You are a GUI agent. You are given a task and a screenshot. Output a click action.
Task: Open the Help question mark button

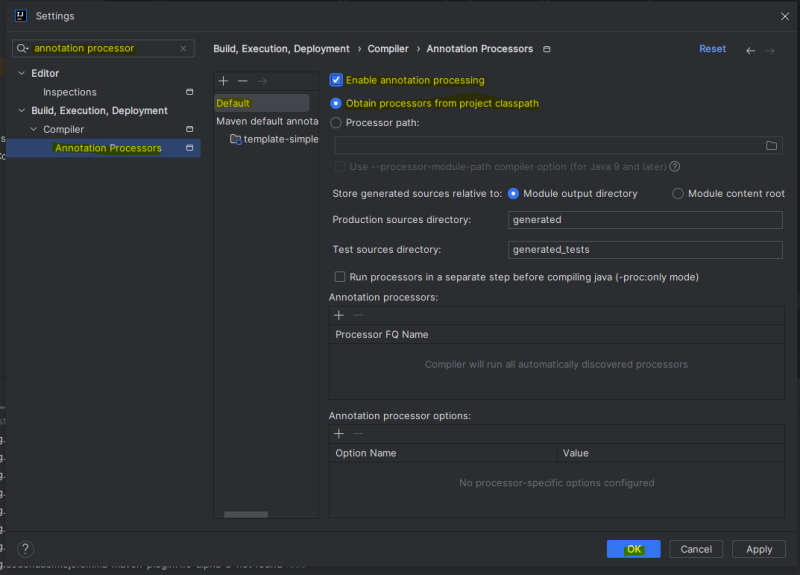click(x=26, y=549)
